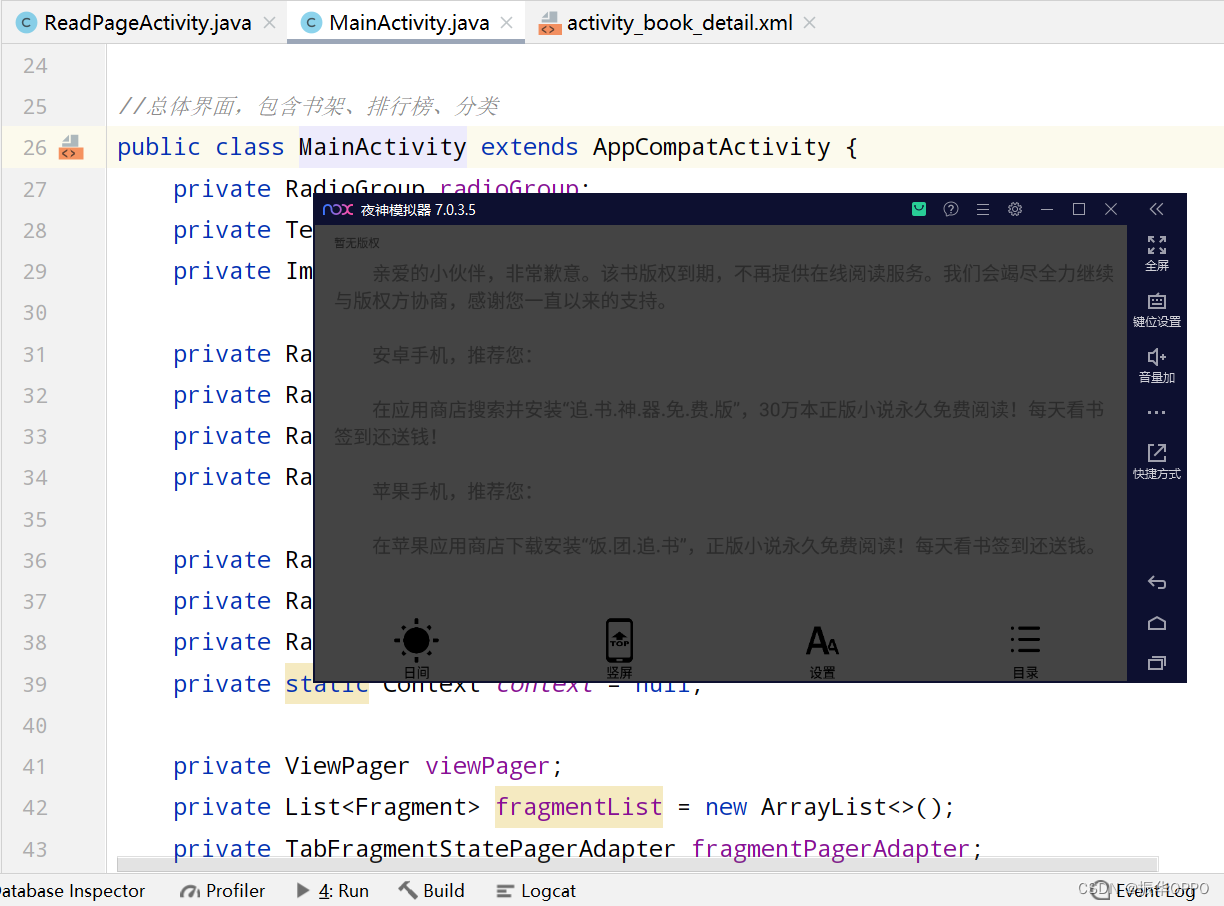Click the comment on line 25
Screen dimensions: 1224x906
308,106
